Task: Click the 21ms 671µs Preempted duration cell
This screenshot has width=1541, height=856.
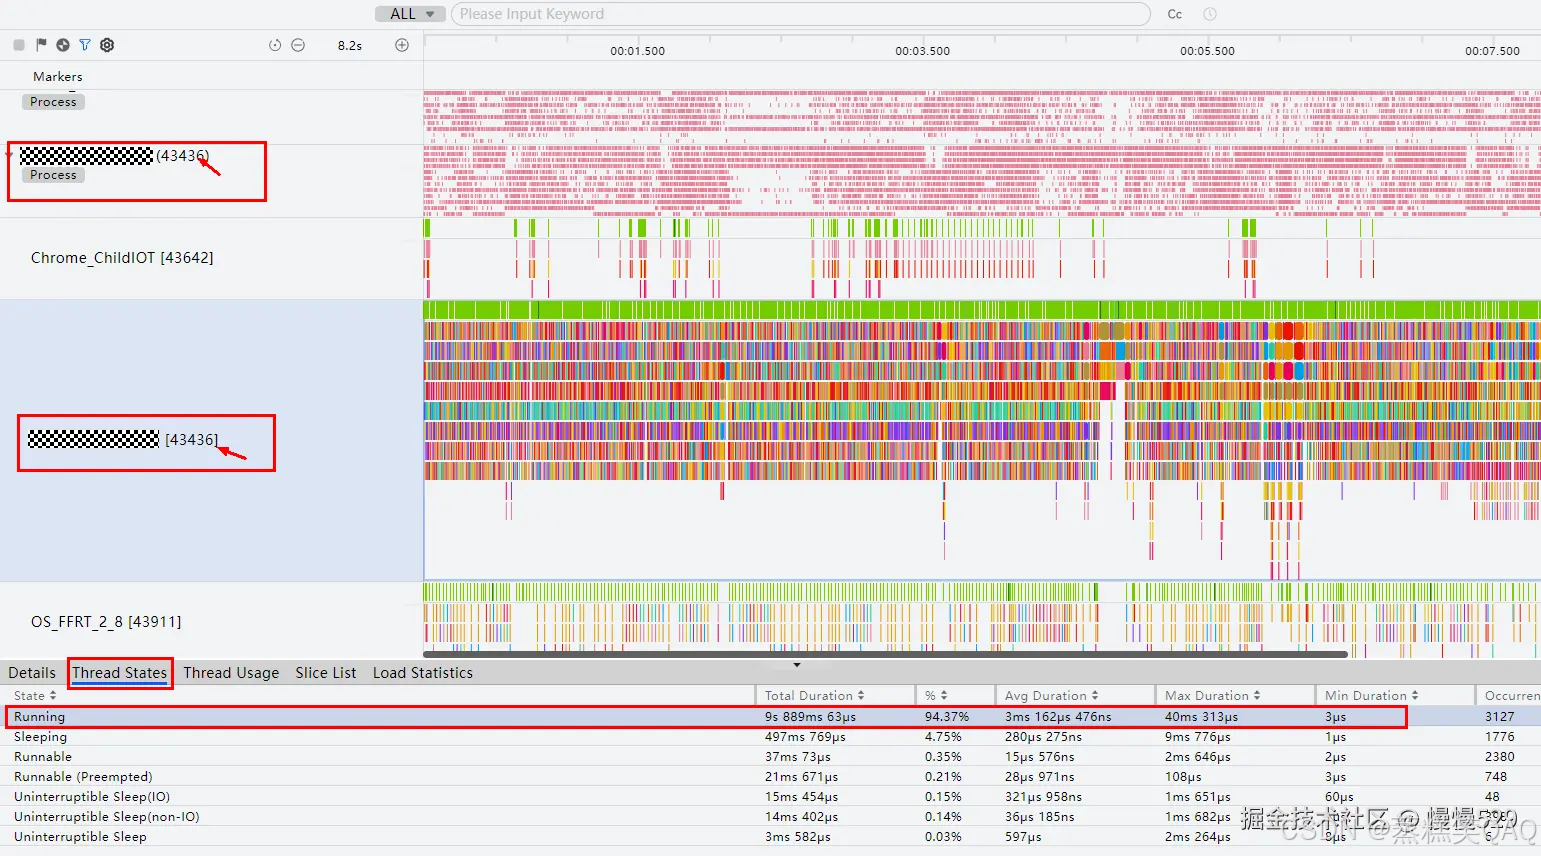Action: click(x=801, y=777)
